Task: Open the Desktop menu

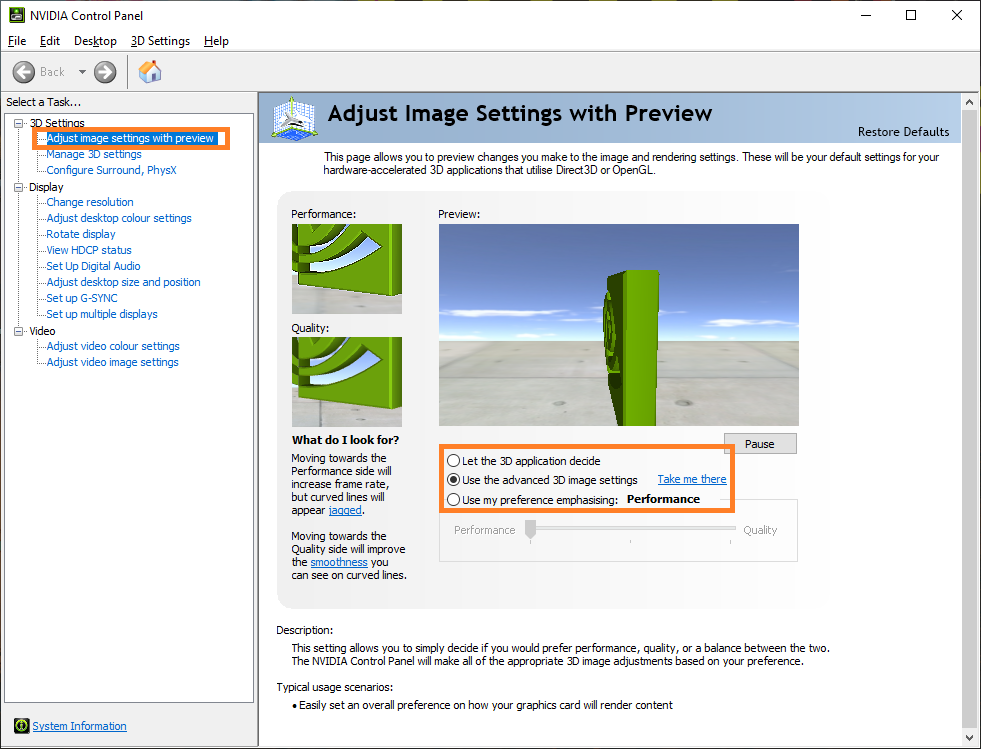Action: tap(95, 41)
